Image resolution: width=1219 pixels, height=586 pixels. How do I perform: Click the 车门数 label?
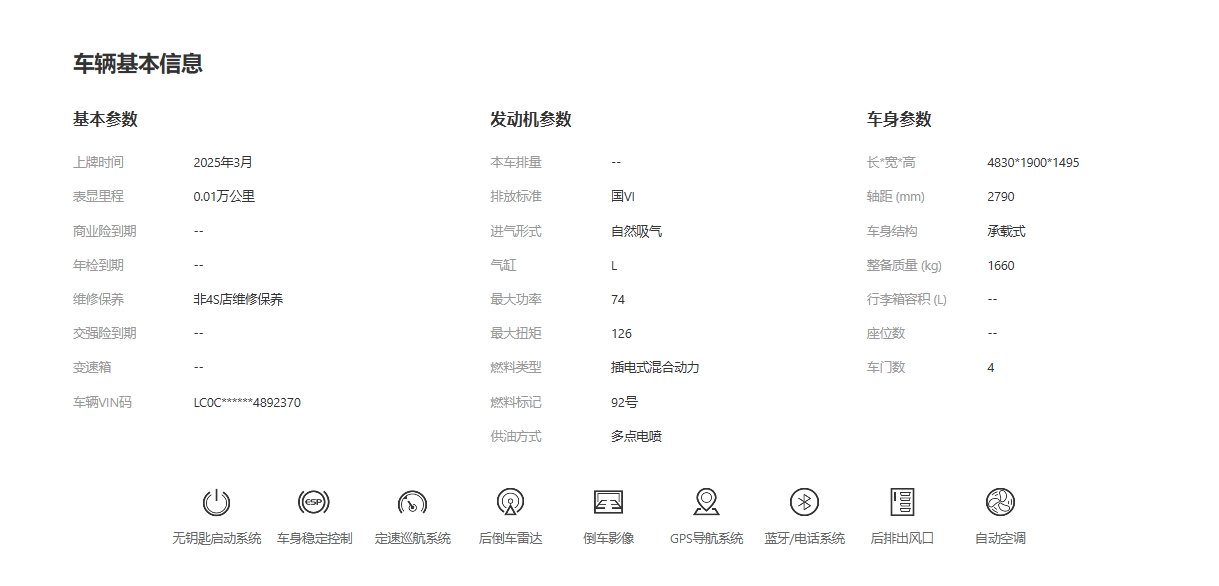[886, 367]
